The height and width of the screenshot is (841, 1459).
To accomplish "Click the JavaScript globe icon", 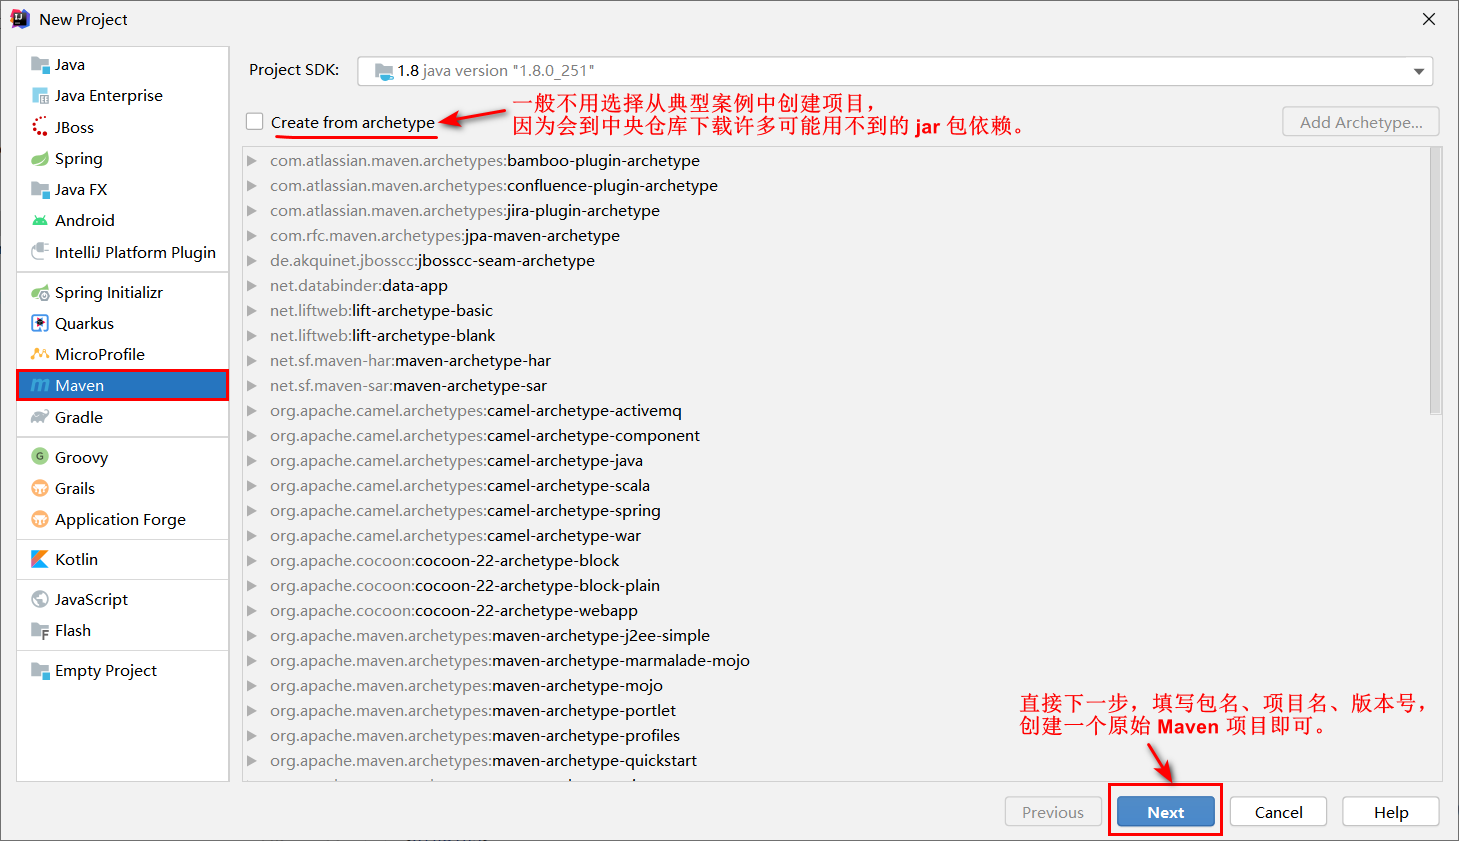I will click(x=40, y=599).
